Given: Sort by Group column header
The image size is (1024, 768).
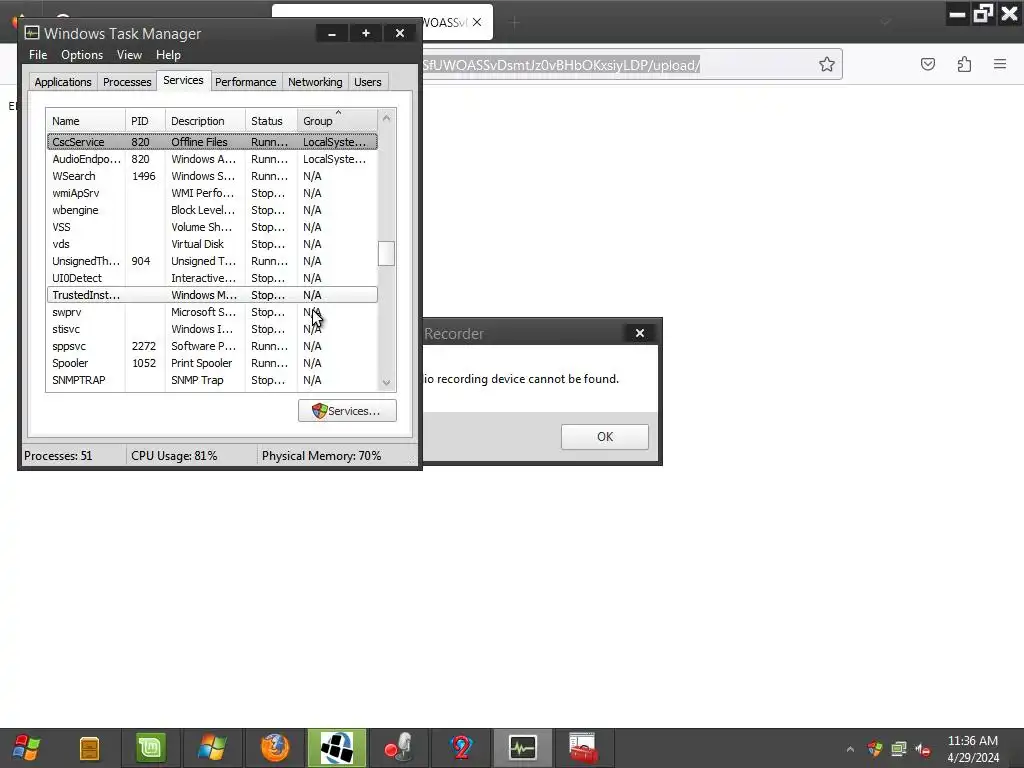Looking at the screenshot, I should pyautogui.click(x=337, y=121).
